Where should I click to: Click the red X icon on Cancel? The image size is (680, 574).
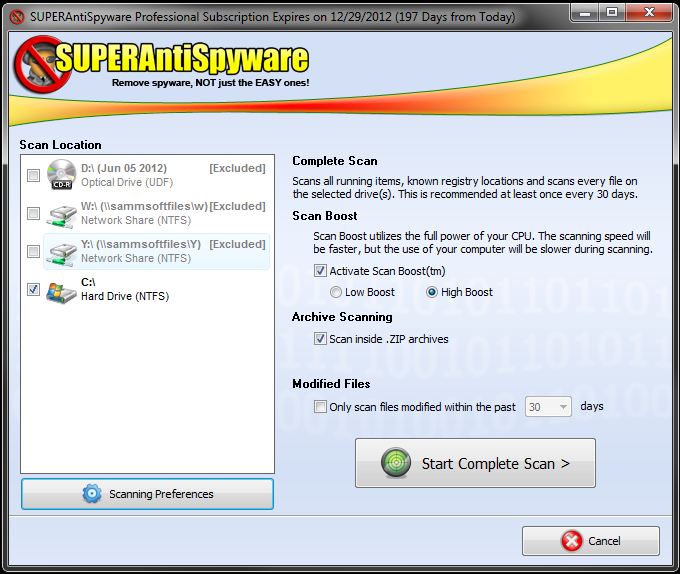[572, 541]
